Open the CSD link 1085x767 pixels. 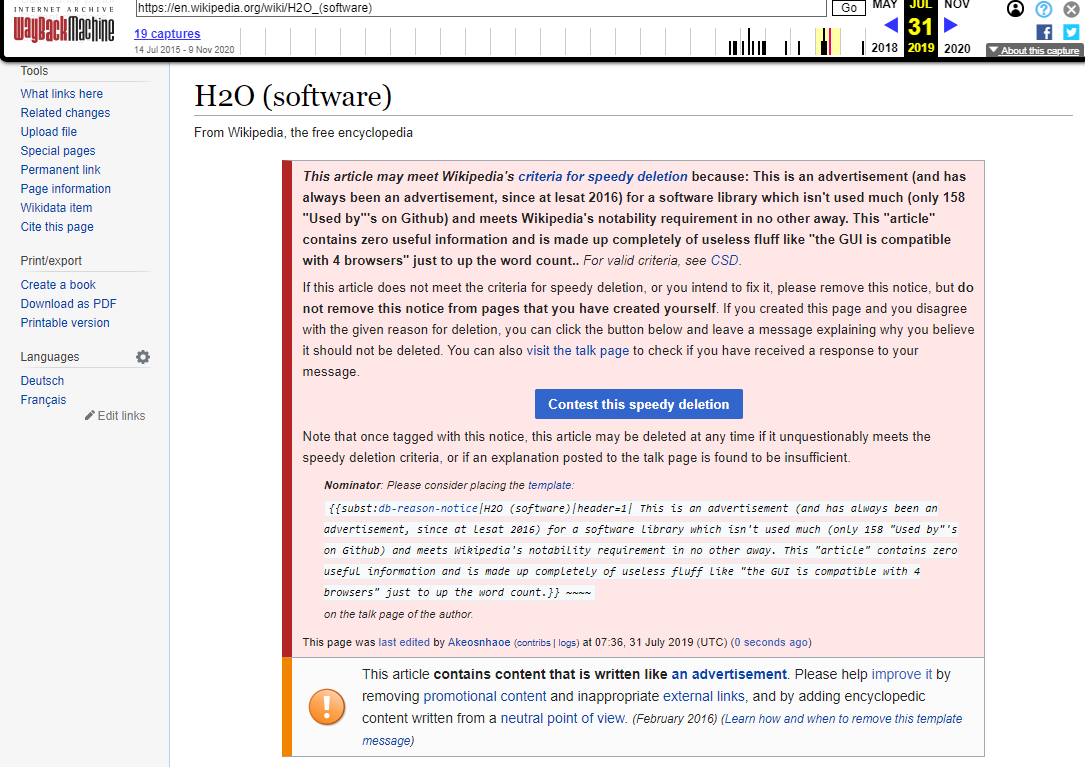[x=724, y=261]
